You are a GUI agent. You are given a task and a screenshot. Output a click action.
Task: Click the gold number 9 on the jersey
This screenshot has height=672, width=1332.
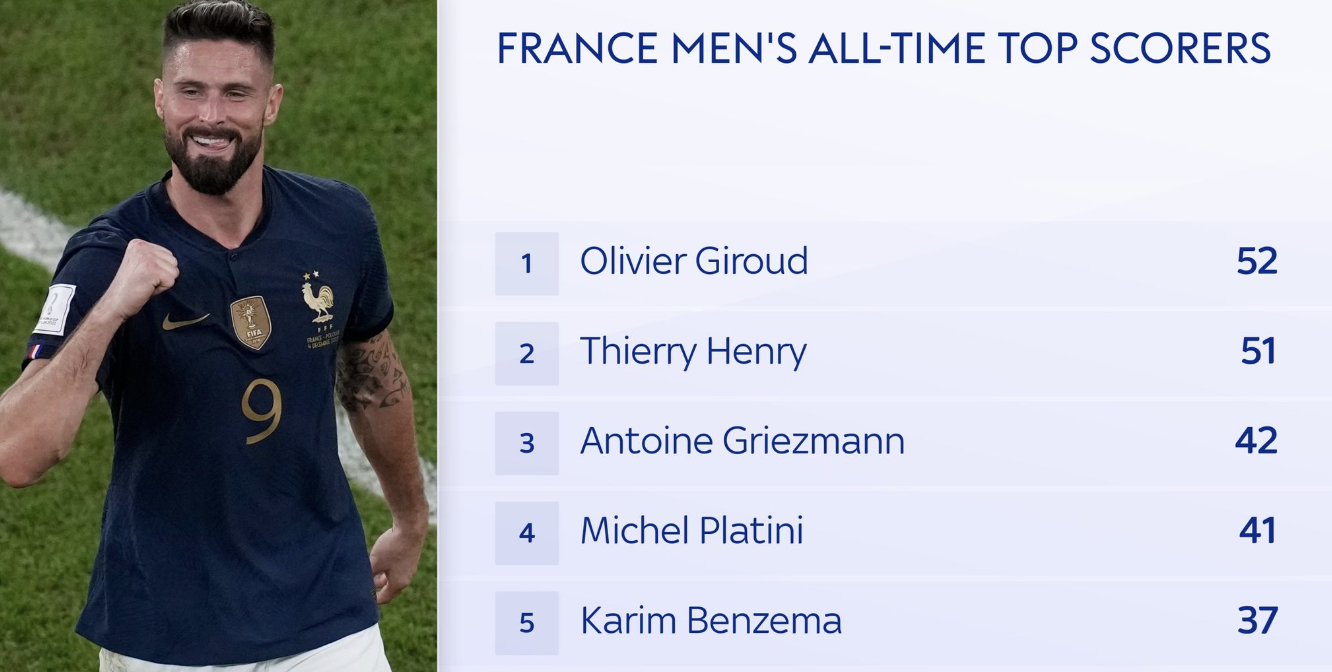pyautogui.click(x=261, y=411)
